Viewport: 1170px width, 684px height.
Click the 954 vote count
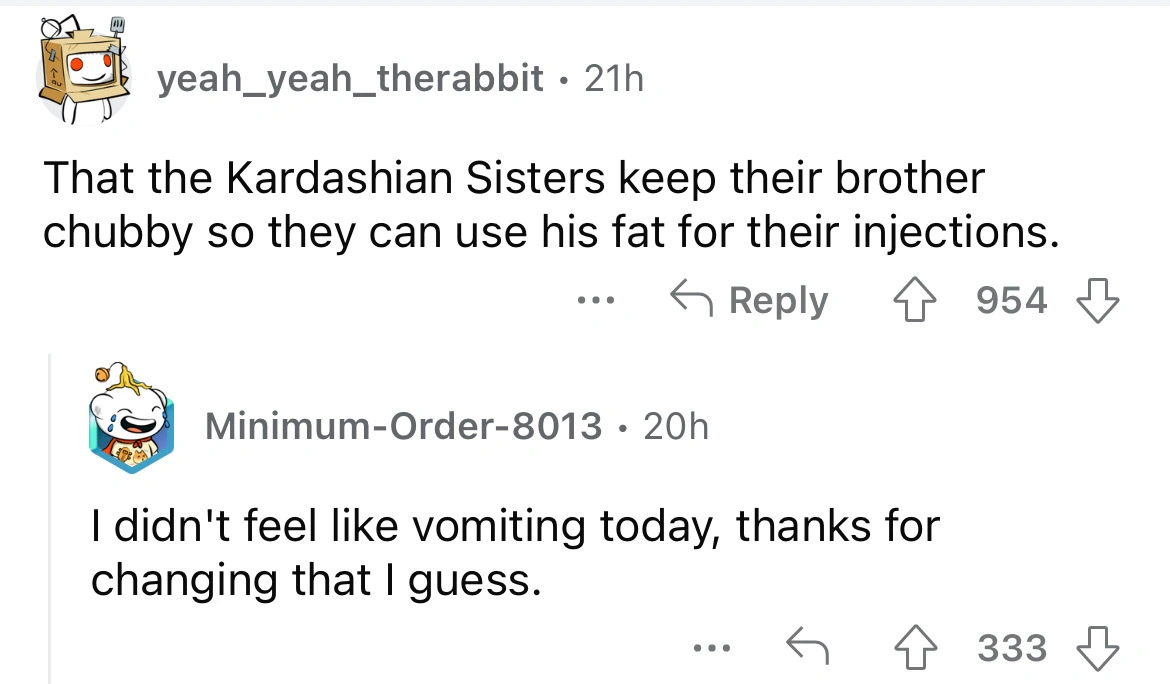click(1011, 301)
